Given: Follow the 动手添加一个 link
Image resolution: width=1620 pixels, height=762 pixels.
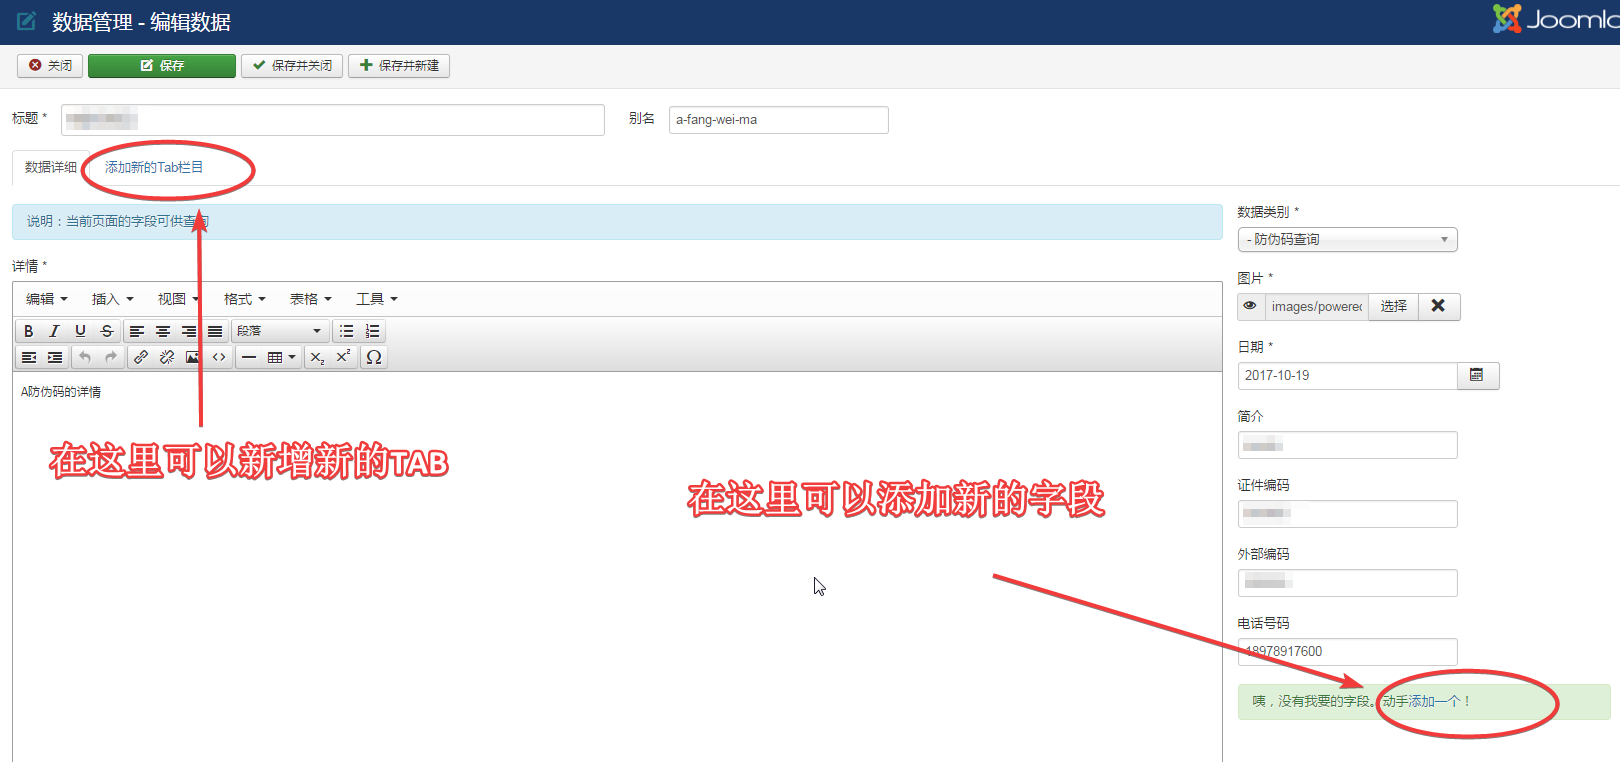Looking at the screenshot, I should click(x=1427, y=701).
